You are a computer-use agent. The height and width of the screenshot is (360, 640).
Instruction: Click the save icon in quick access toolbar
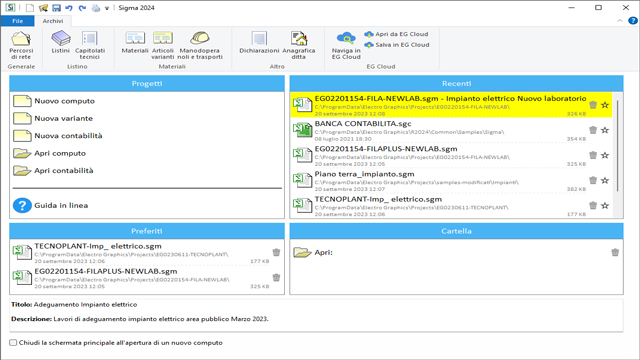56,8
